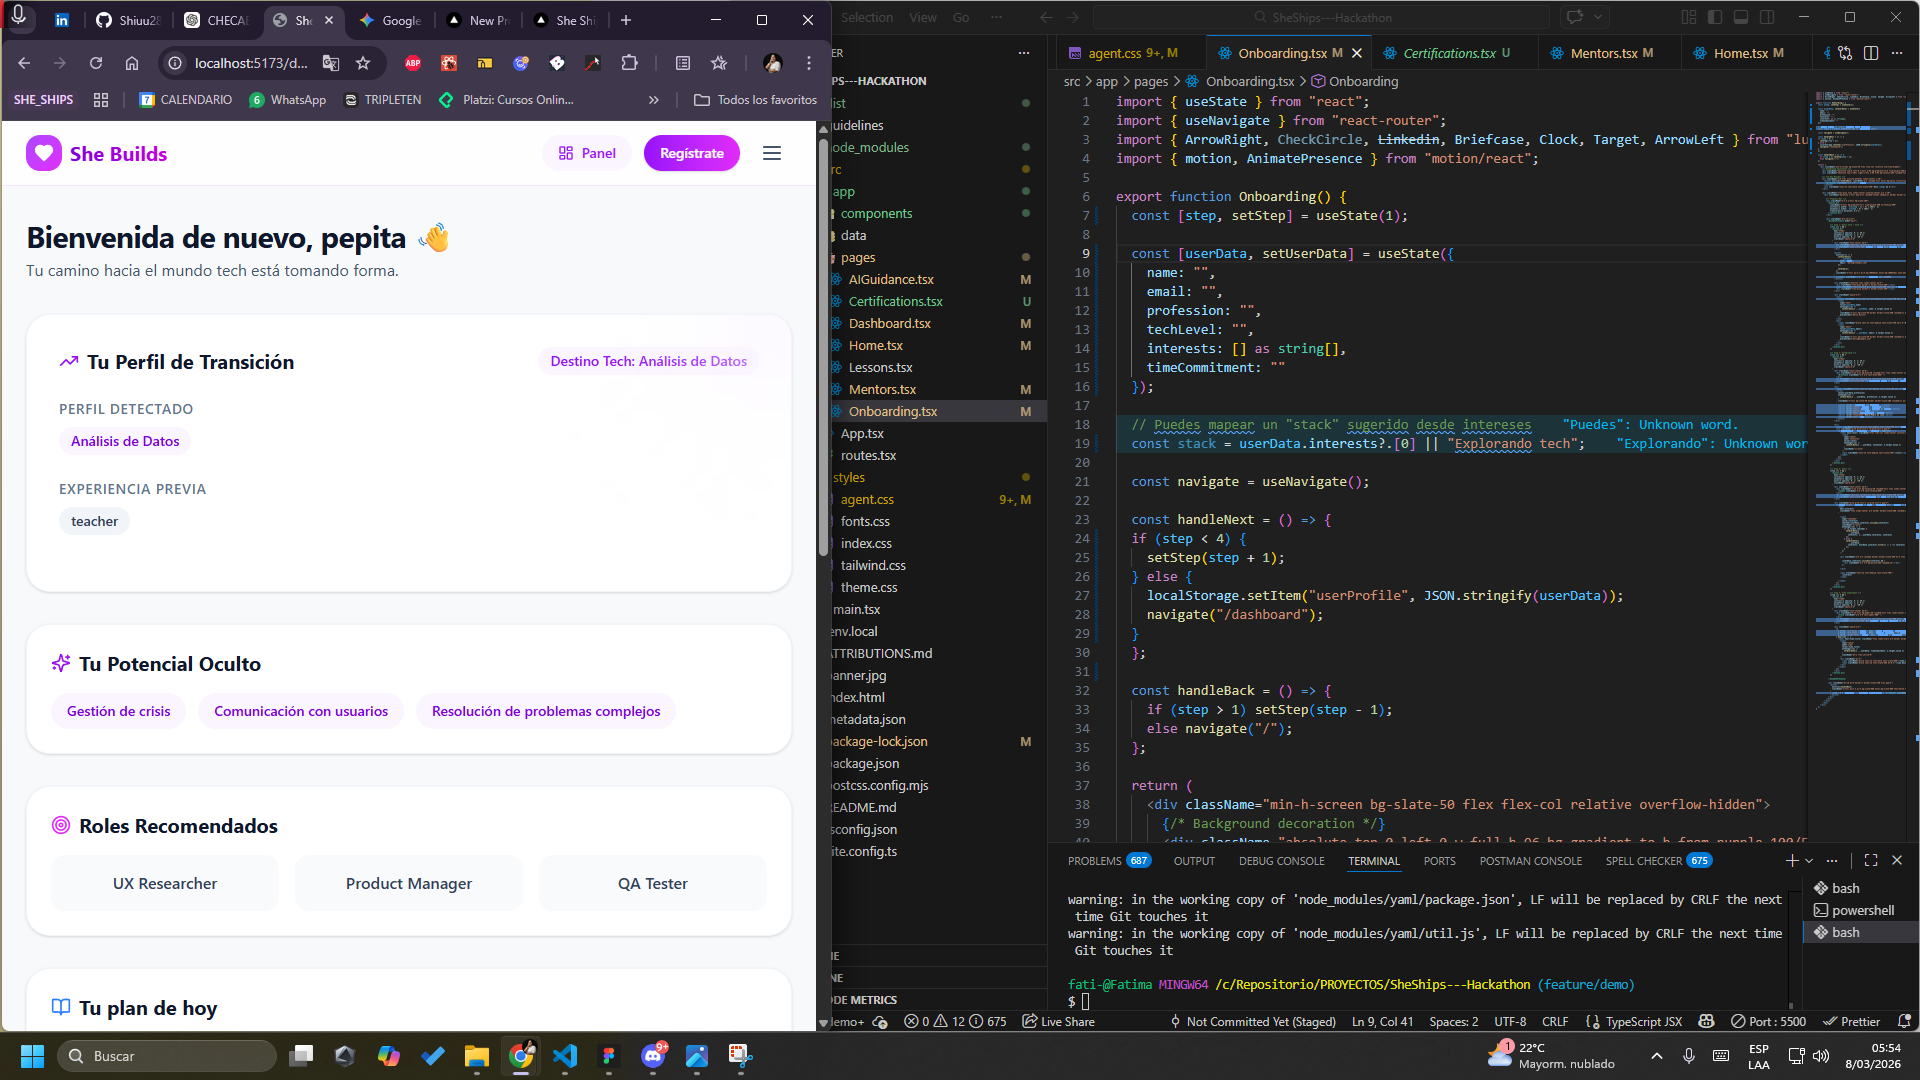Maximize the terminal panel size

pyautogui.click(x=1871, y=860)
